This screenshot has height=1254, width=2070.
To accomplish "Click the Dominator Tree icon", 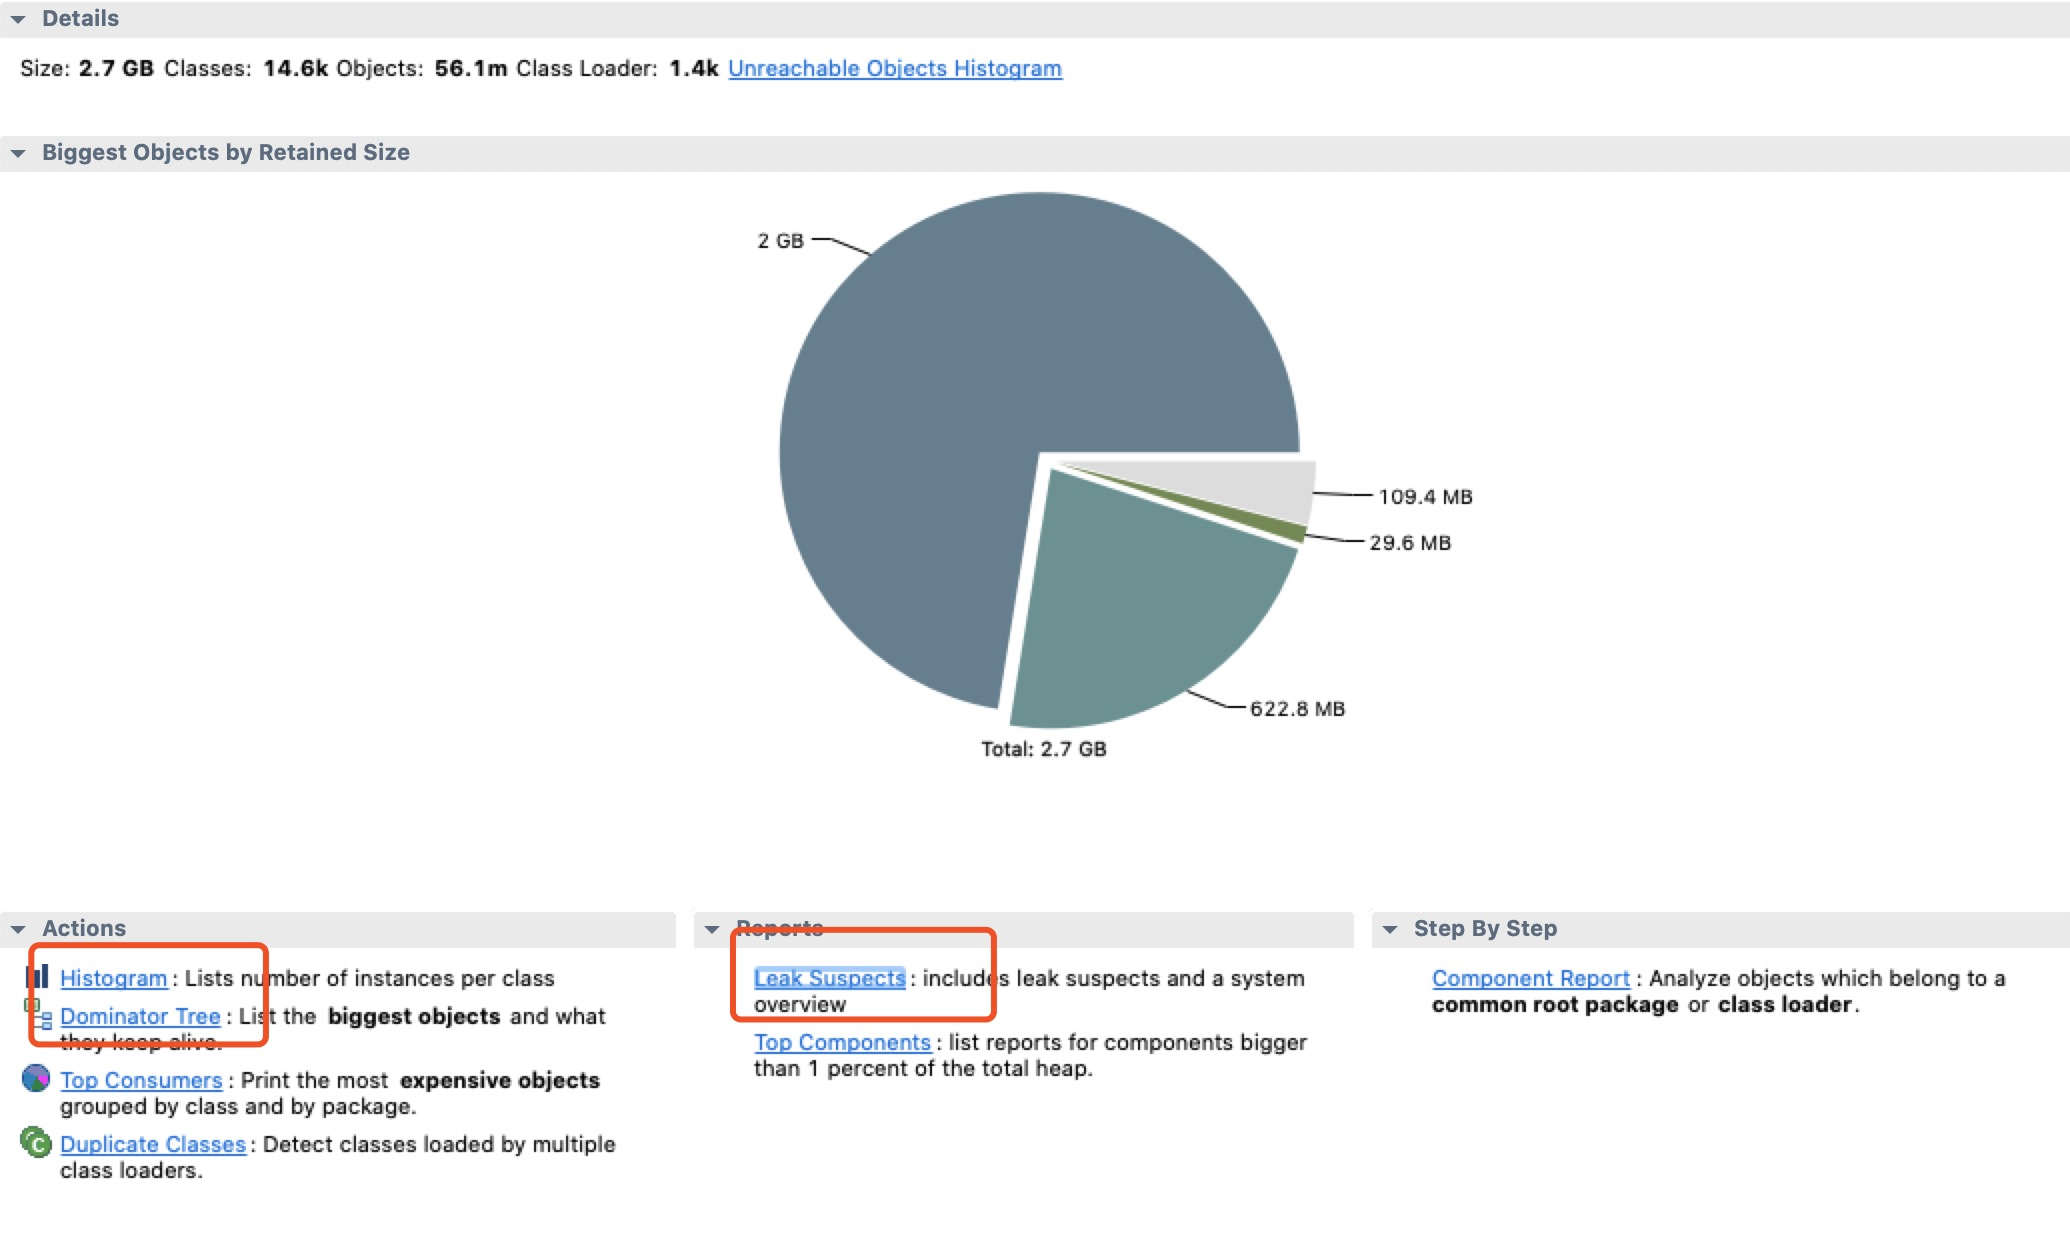I will click(x=38, y=1015).
